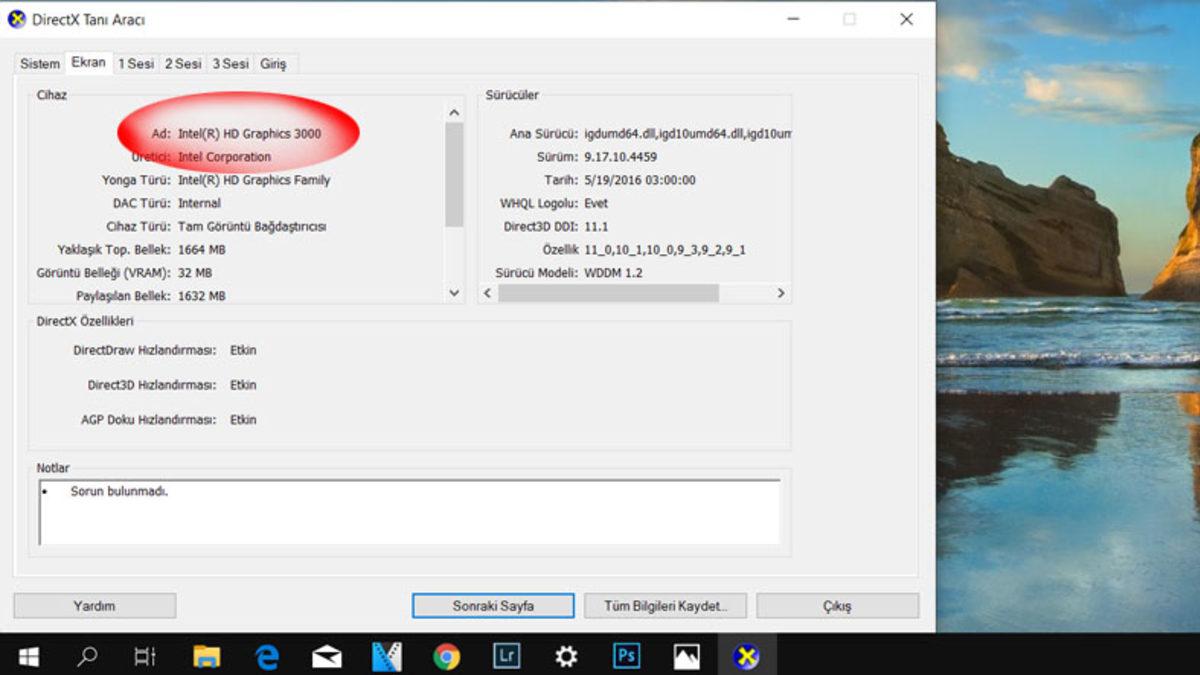Switch to the Sistem tab

click(x=40, y=64)
